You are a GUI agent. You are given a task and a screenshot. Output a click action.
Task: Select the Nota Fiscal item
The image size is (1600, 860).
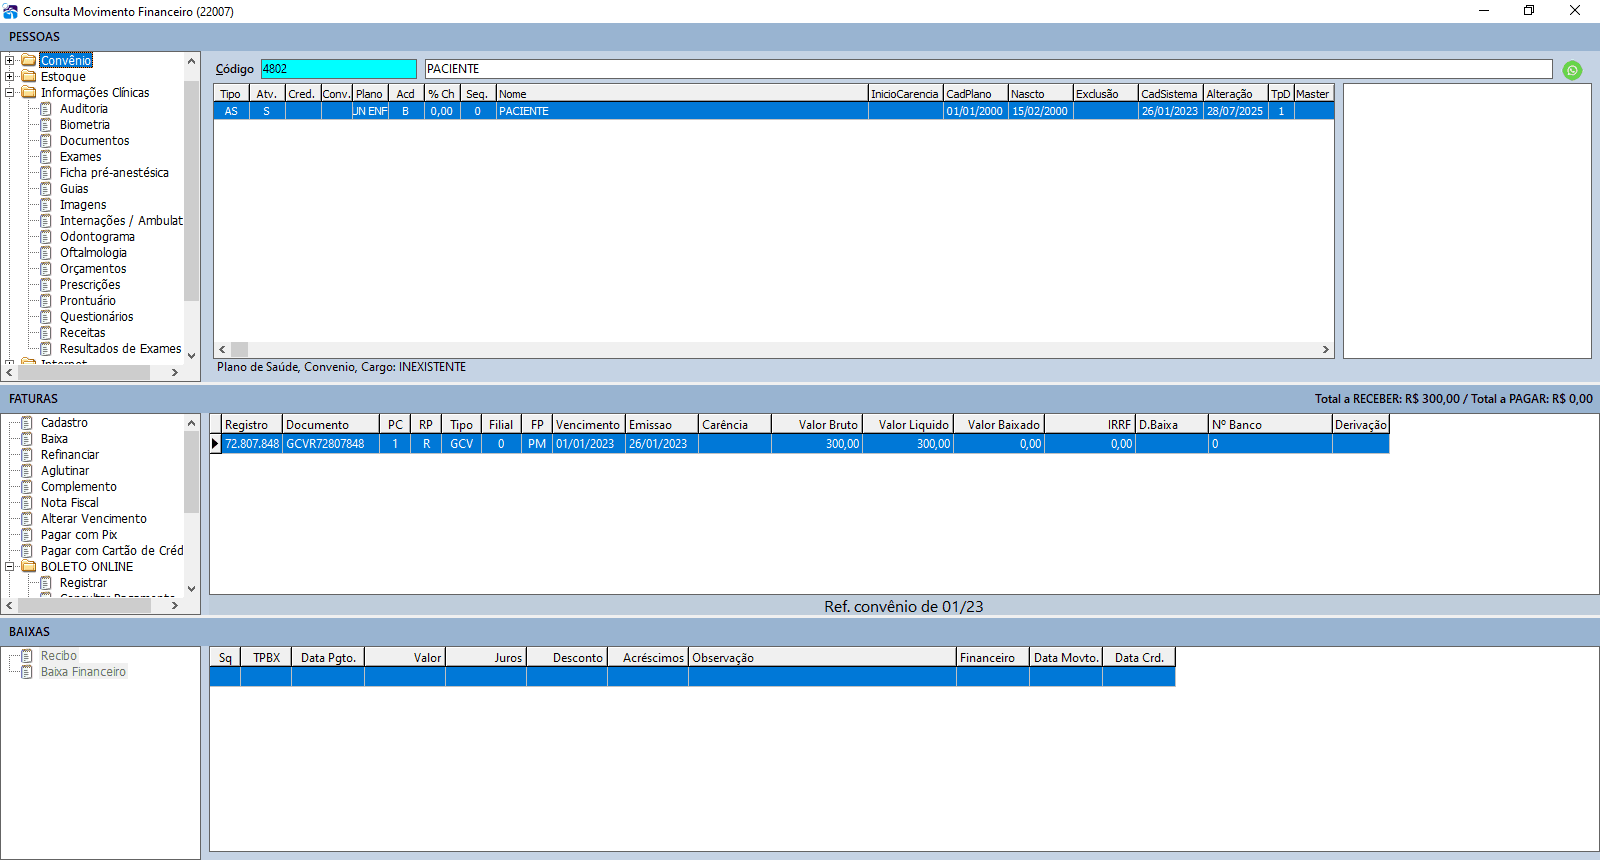pos(69,503)
